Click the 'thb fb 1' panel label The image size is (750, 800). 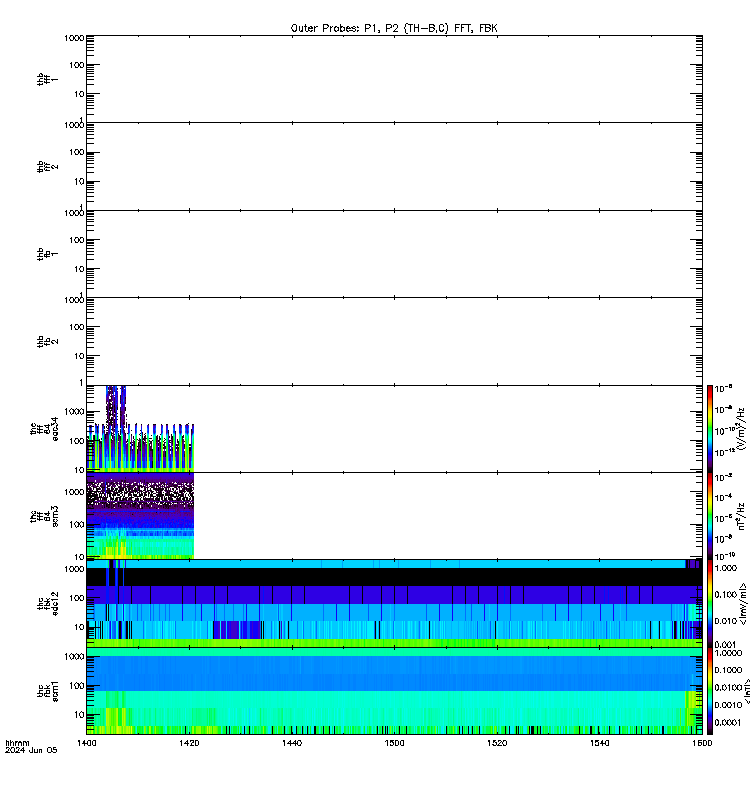click(47, 254)
